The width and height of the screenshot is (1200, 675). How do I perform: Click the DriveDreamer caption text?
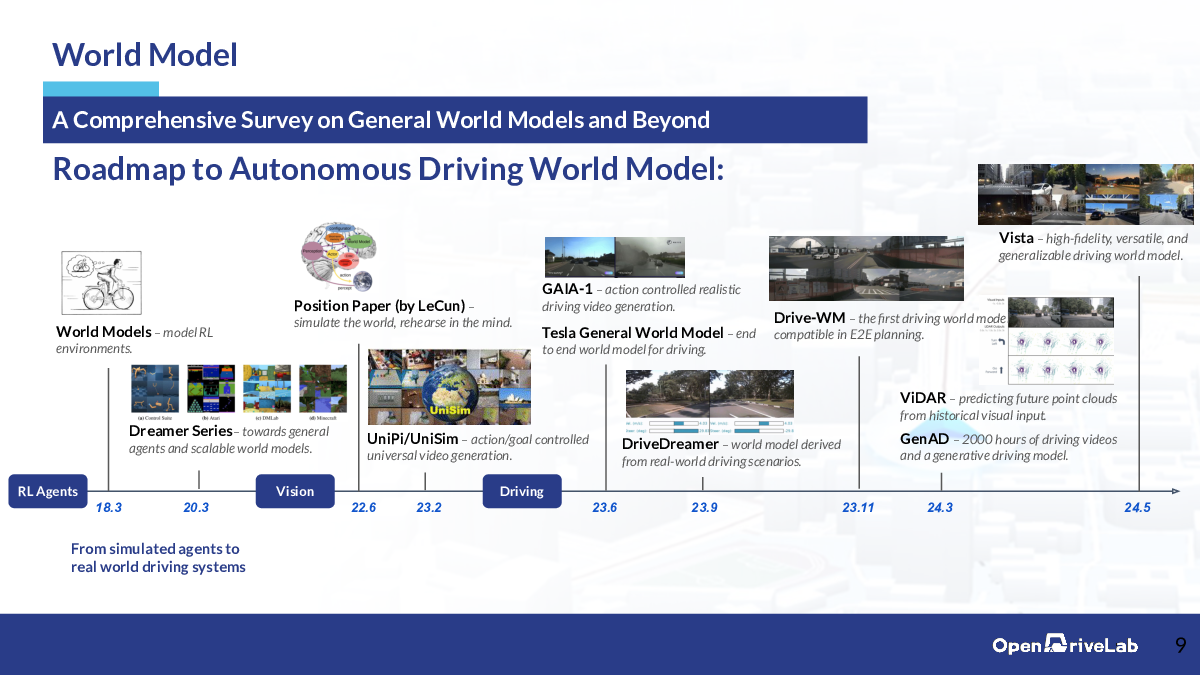(x=731, y=452)
